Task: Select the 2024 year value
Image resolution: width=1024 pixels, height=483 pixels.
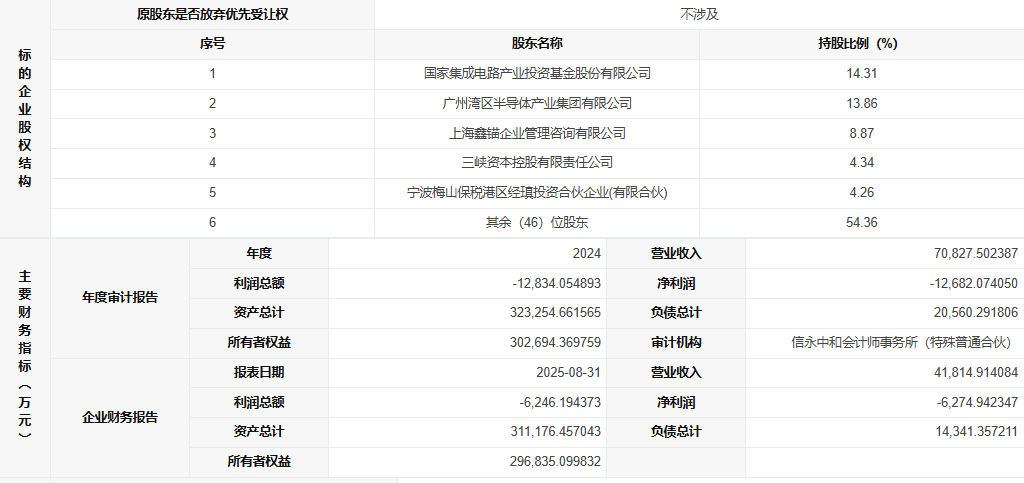Action: click(587, 254)
